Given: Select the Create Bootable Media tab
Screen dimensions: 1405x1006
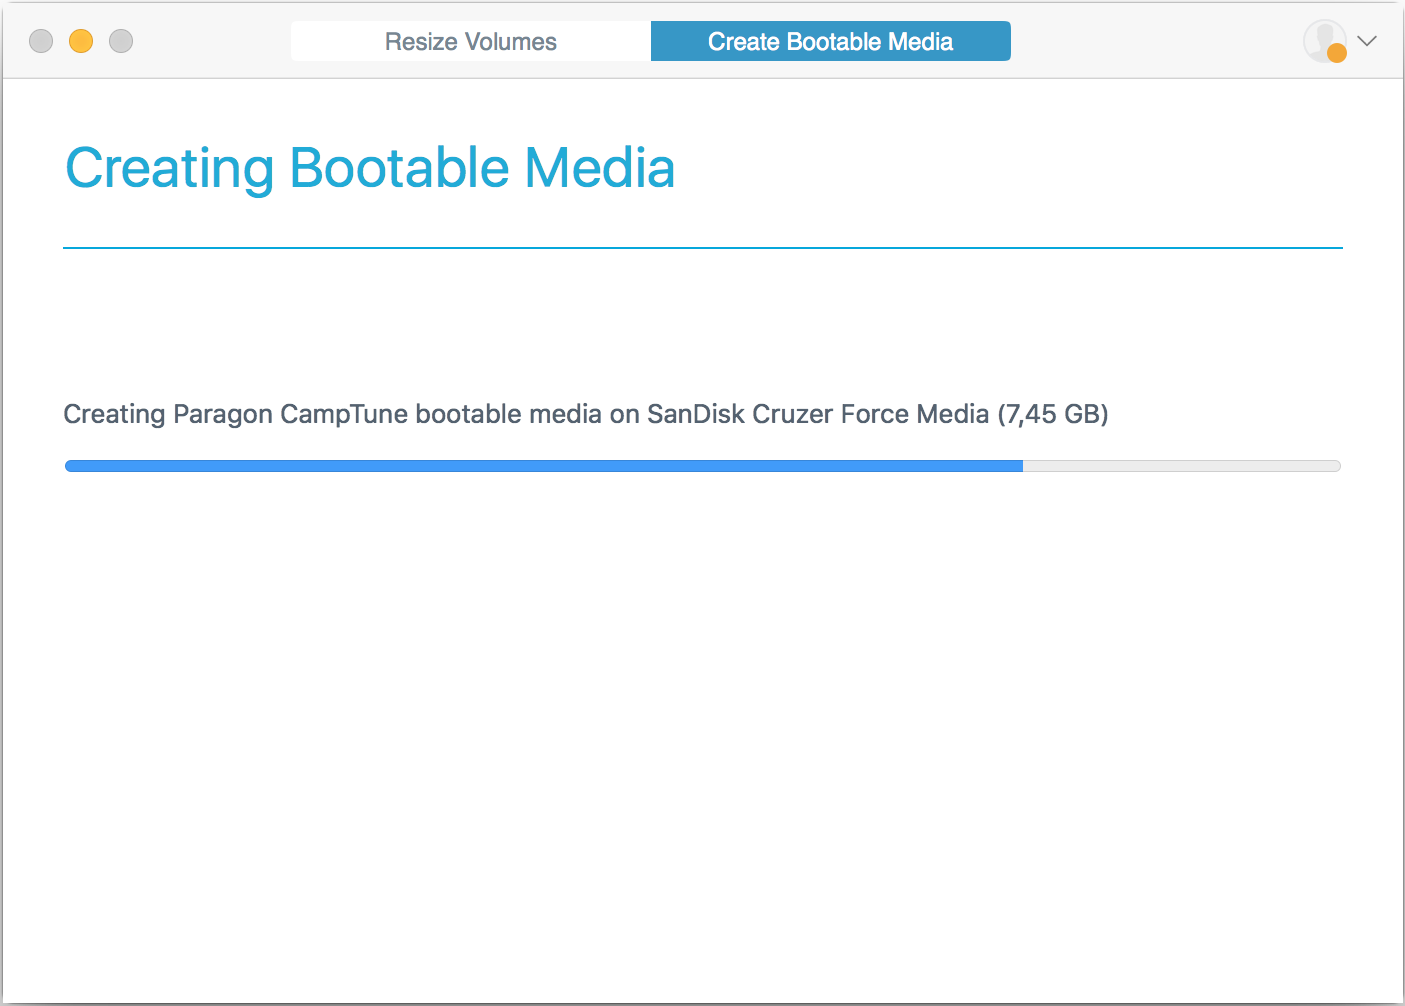Looking at the screenshot, I should (x=830, y=42).
